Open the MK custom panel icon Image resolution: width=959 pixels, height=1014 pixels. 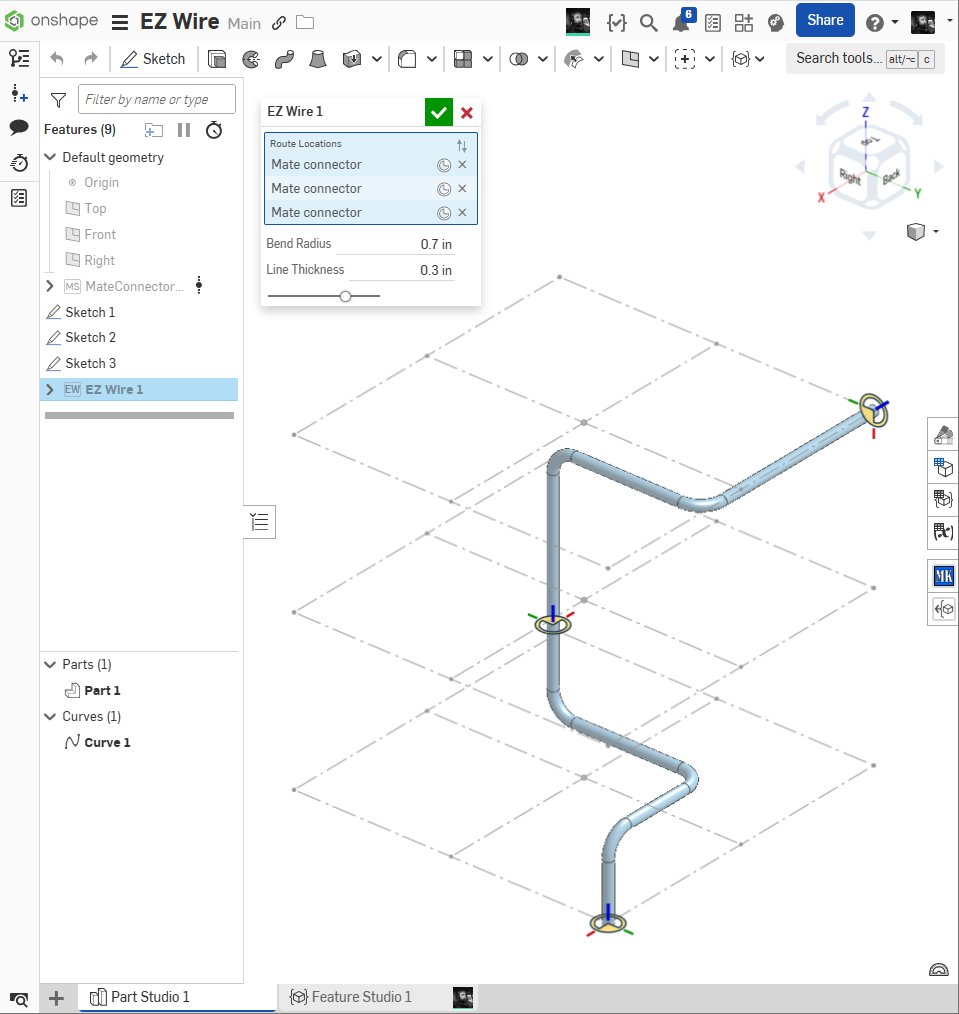943,576
